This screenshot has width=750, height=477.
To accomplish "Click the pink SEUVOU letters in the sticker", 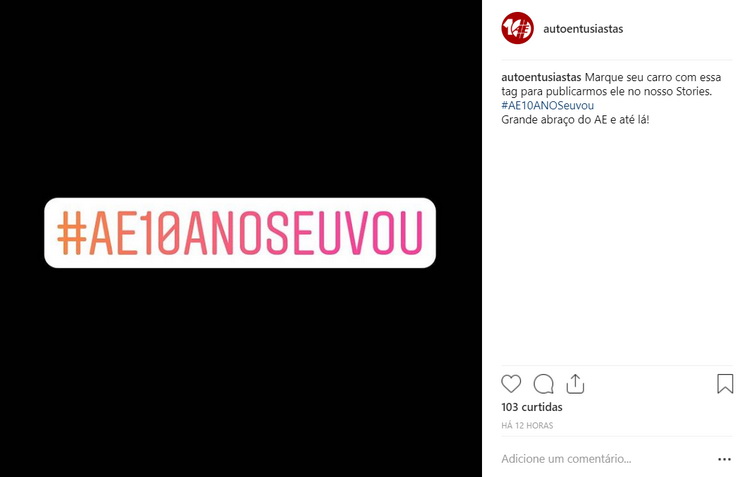I will click(344, 233).
